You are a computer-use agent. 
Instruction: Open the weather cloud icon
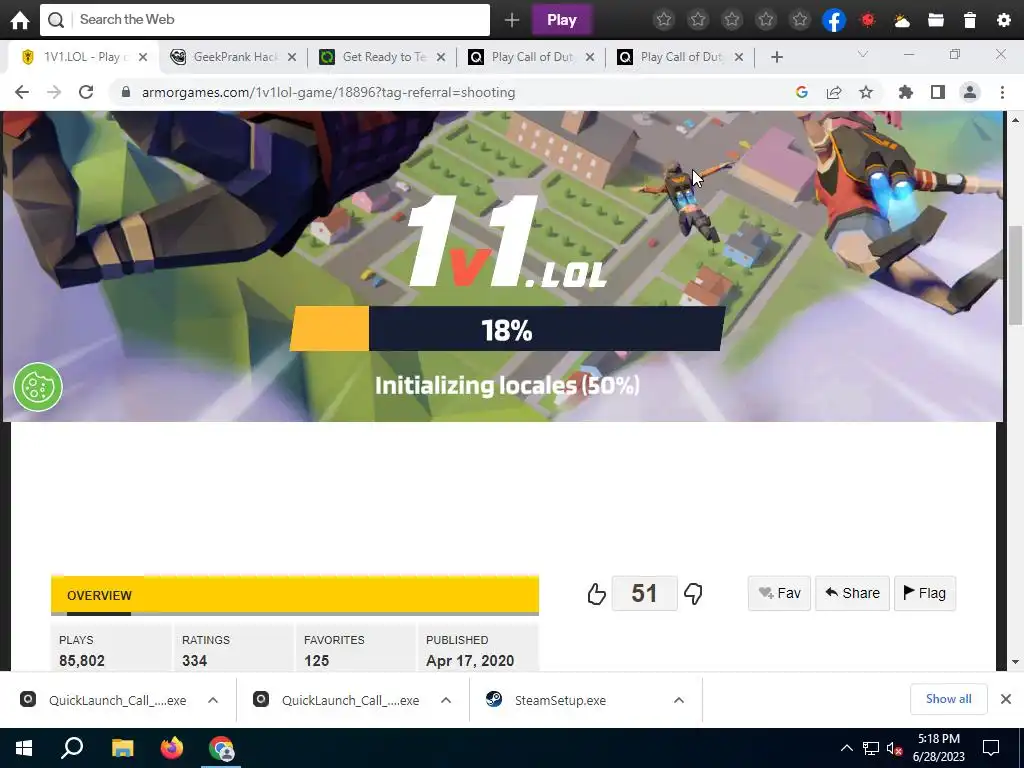902,21
